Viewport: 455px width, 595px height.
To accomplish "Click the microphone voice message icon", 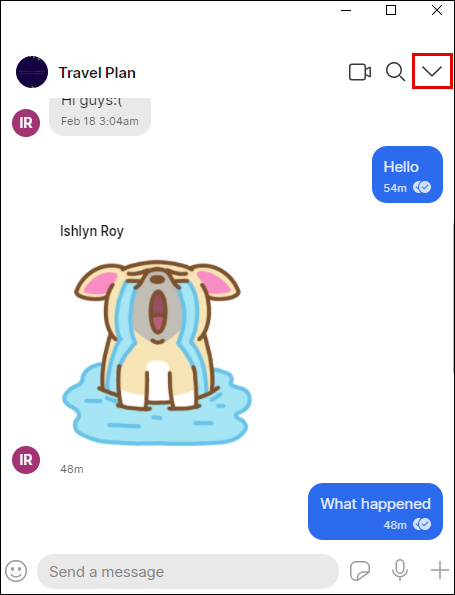I will 400,570.
